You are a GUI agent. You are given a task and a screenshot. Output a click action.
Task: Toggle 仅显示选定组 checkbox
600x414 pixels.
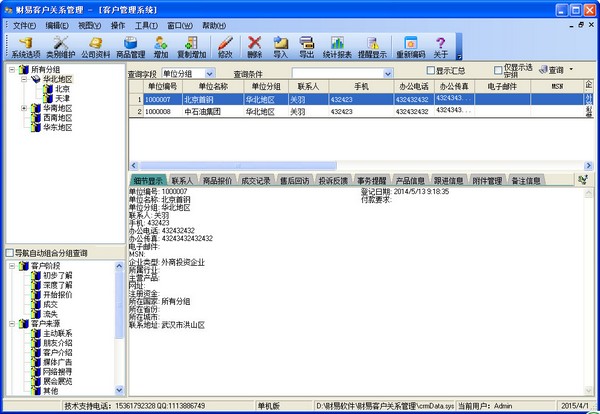[x=498, y=70]
